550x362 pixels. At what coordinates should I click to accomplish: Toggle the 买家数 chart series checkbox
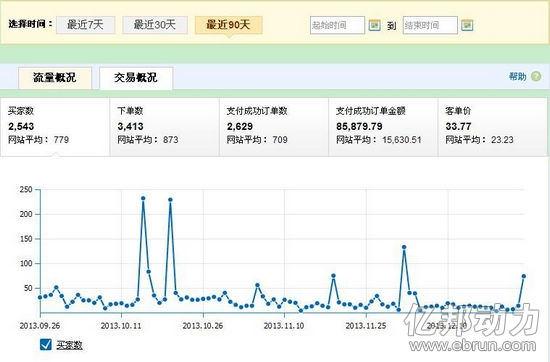tap(46, 345)
